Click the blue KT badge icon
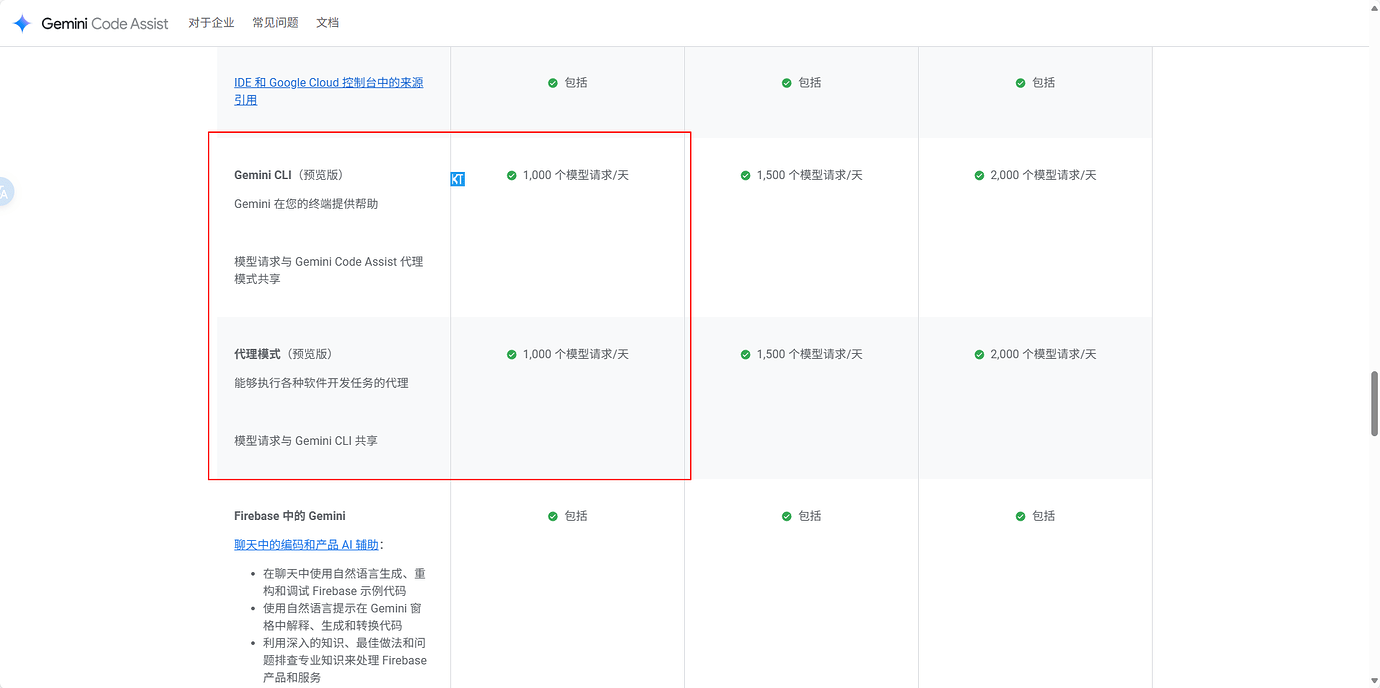 click(457, 179)
